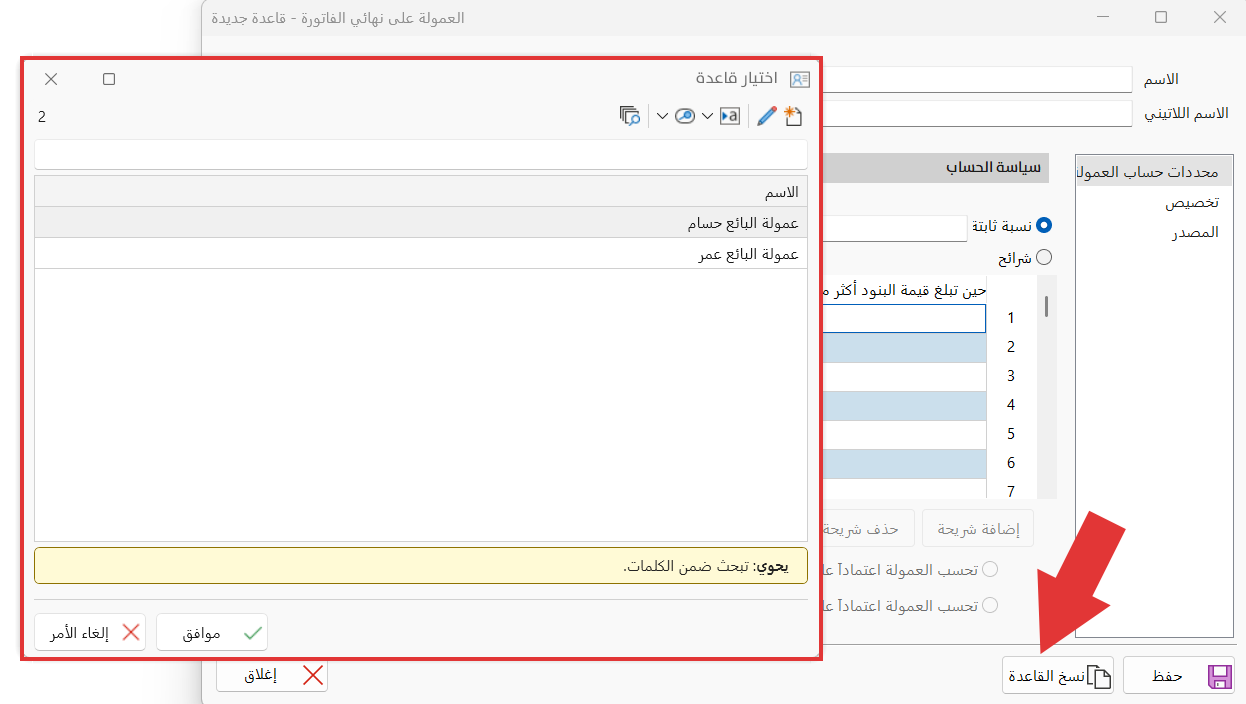The image size is (1246, 704).
Task: Open the dropdown arrow beside the magnifier icon
Action: coord(662,116)
